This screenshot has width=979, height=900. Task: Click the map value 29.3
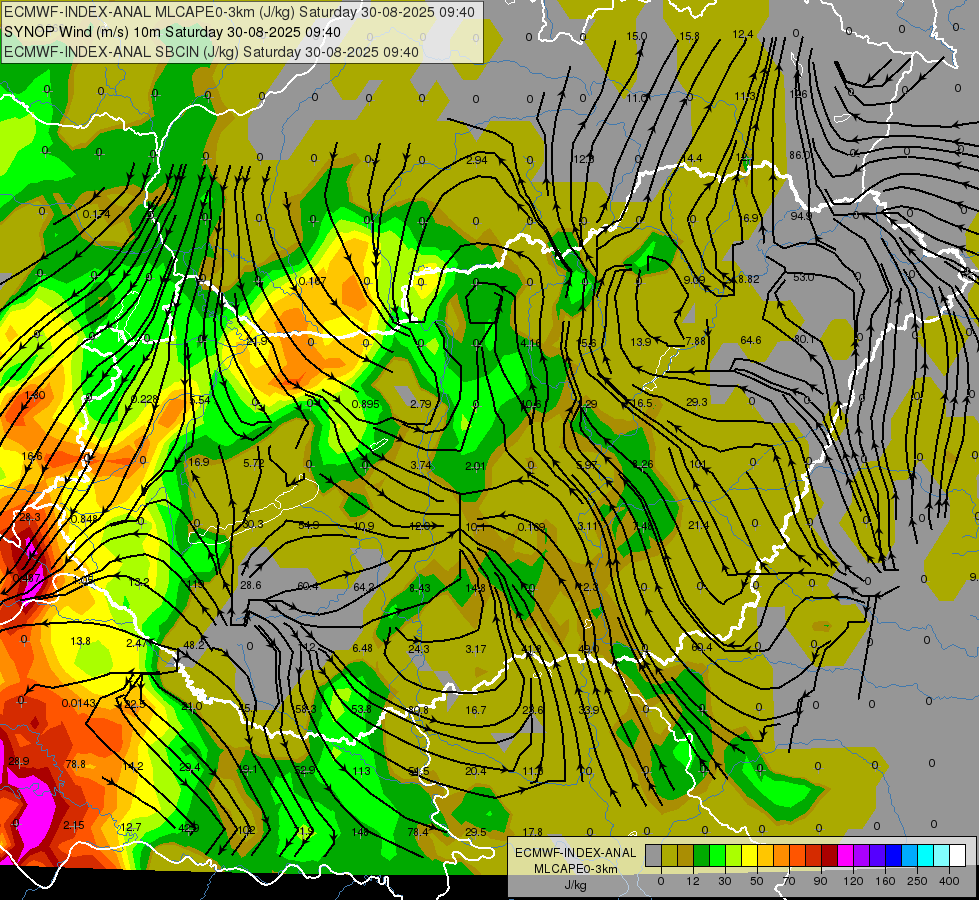697,402
